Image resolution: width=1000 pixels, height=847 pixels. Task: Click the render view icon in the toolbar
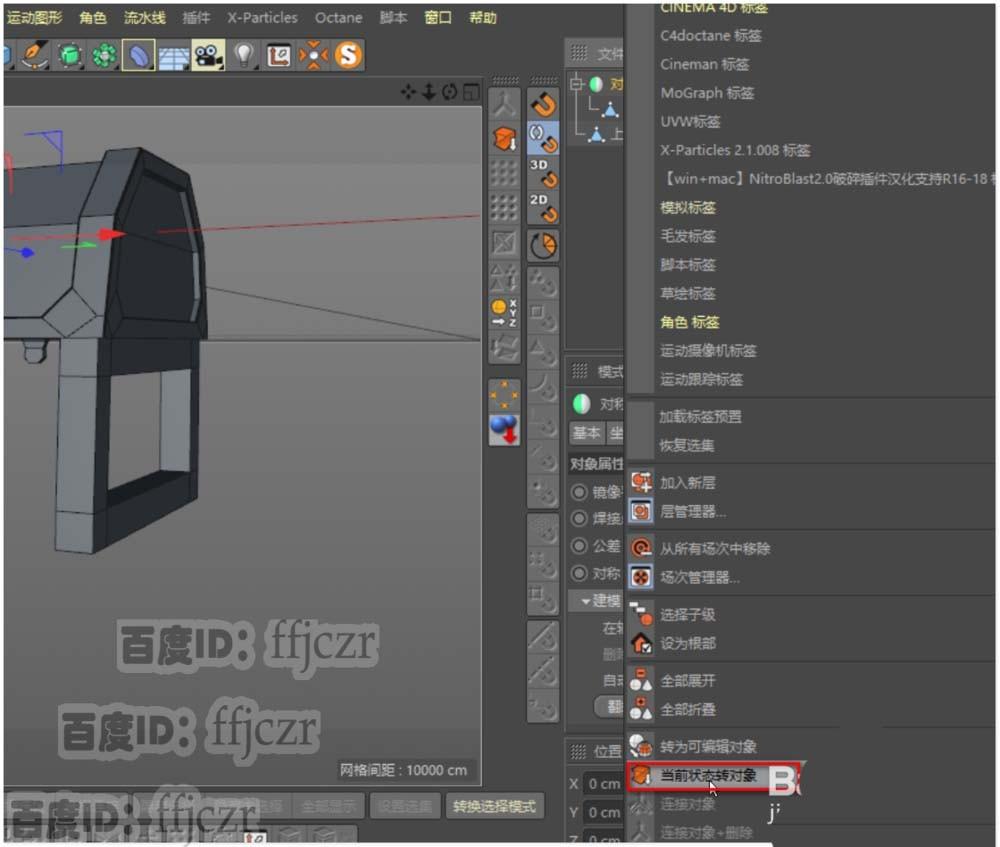point(207,54)
